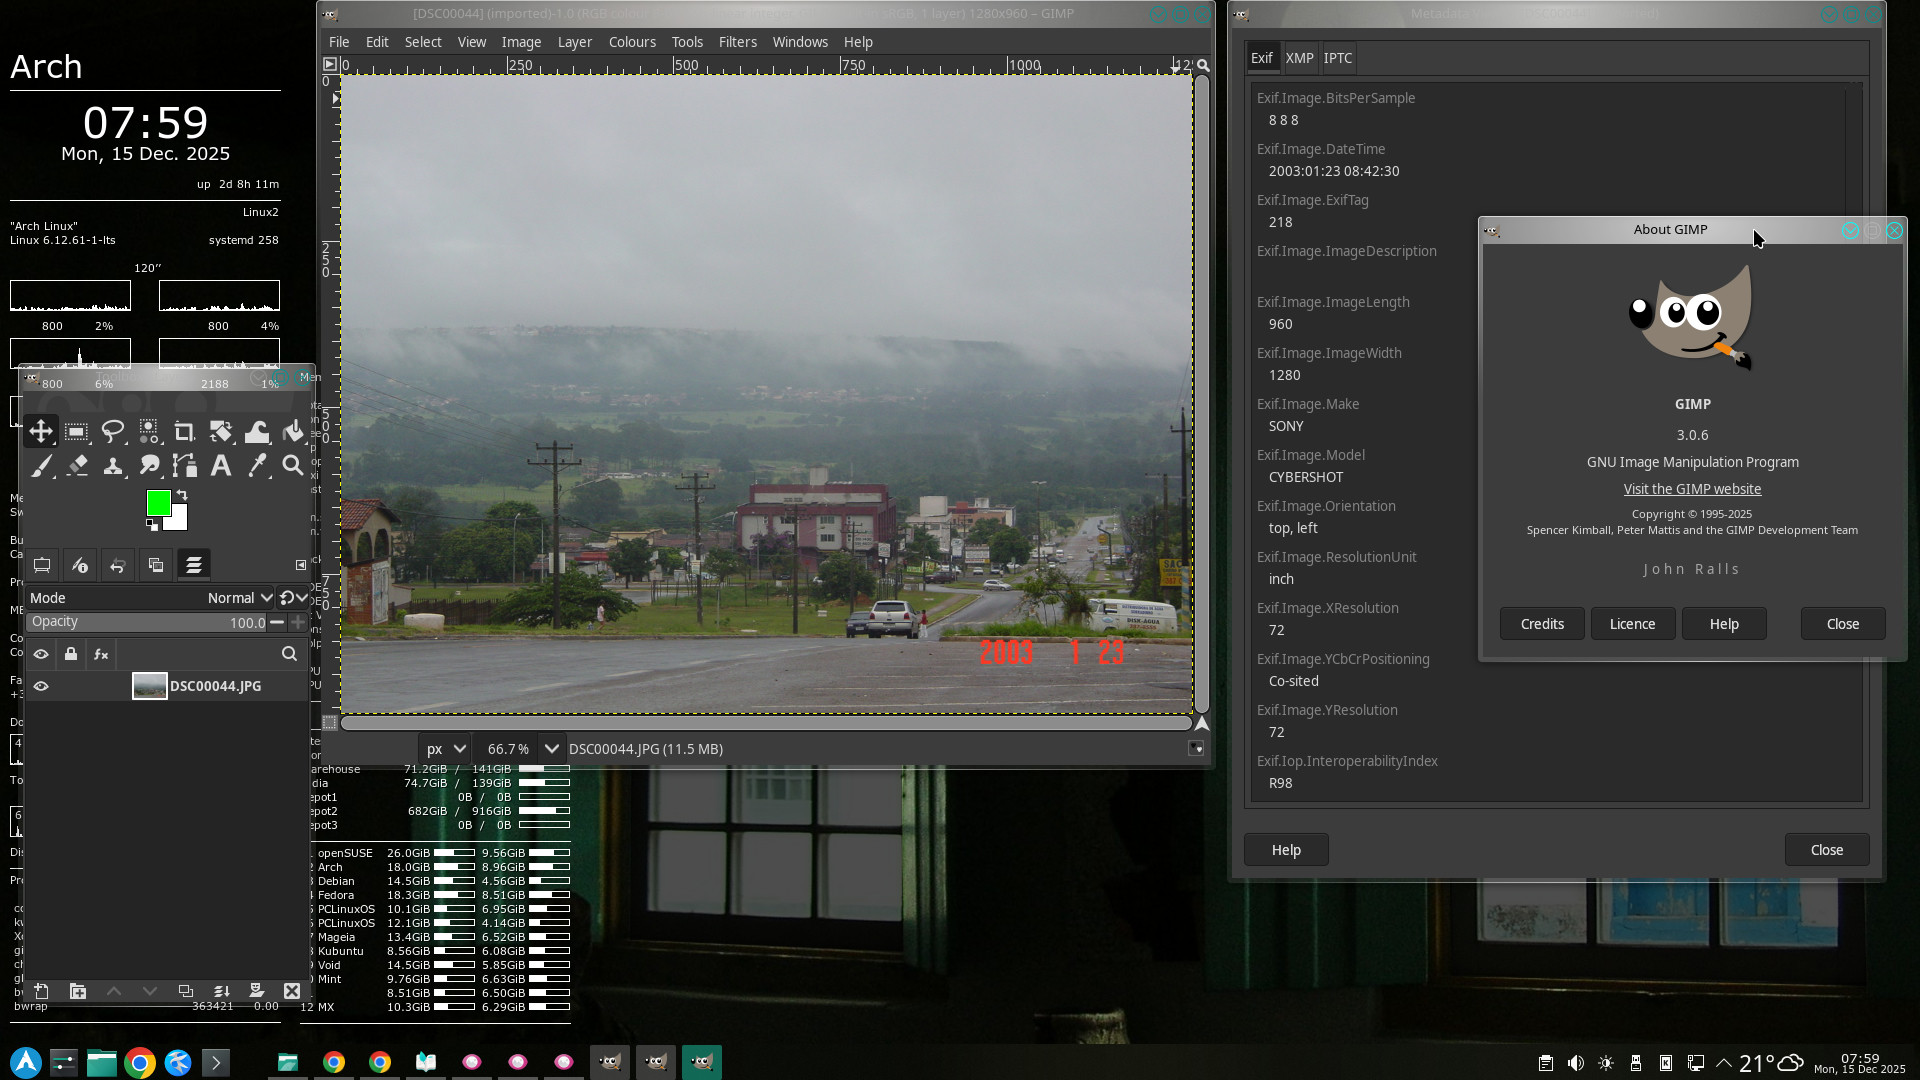Select the Text tool

pos(221,466)
